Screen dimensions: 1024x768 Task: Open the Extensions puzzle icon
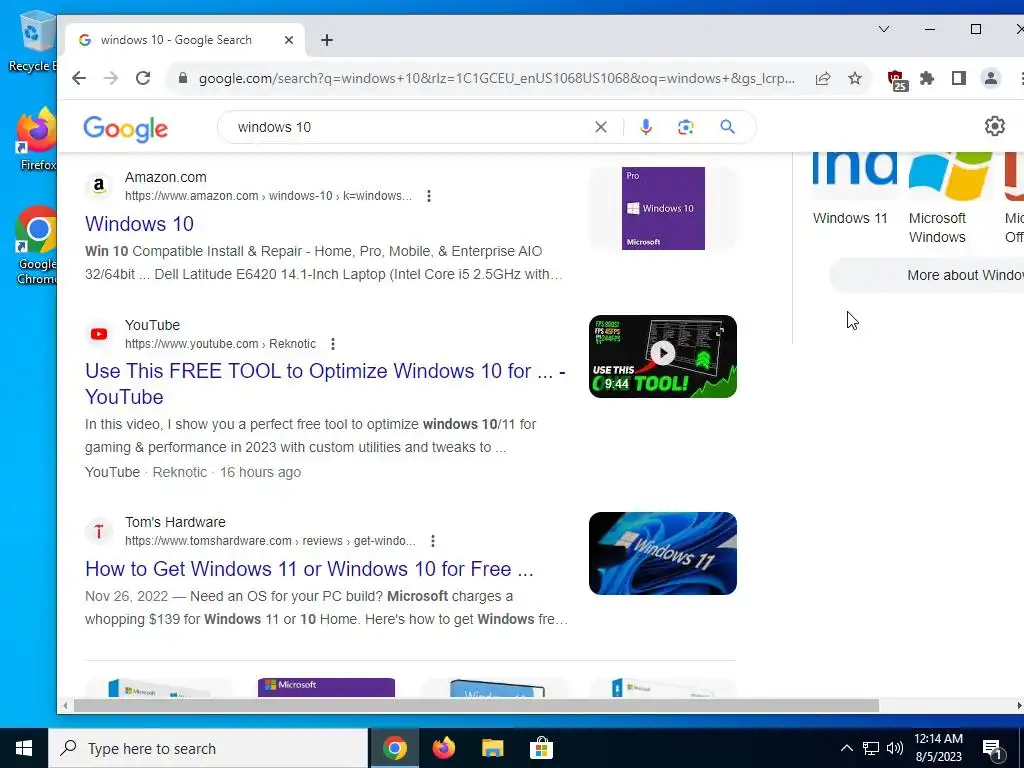point(927,78)
